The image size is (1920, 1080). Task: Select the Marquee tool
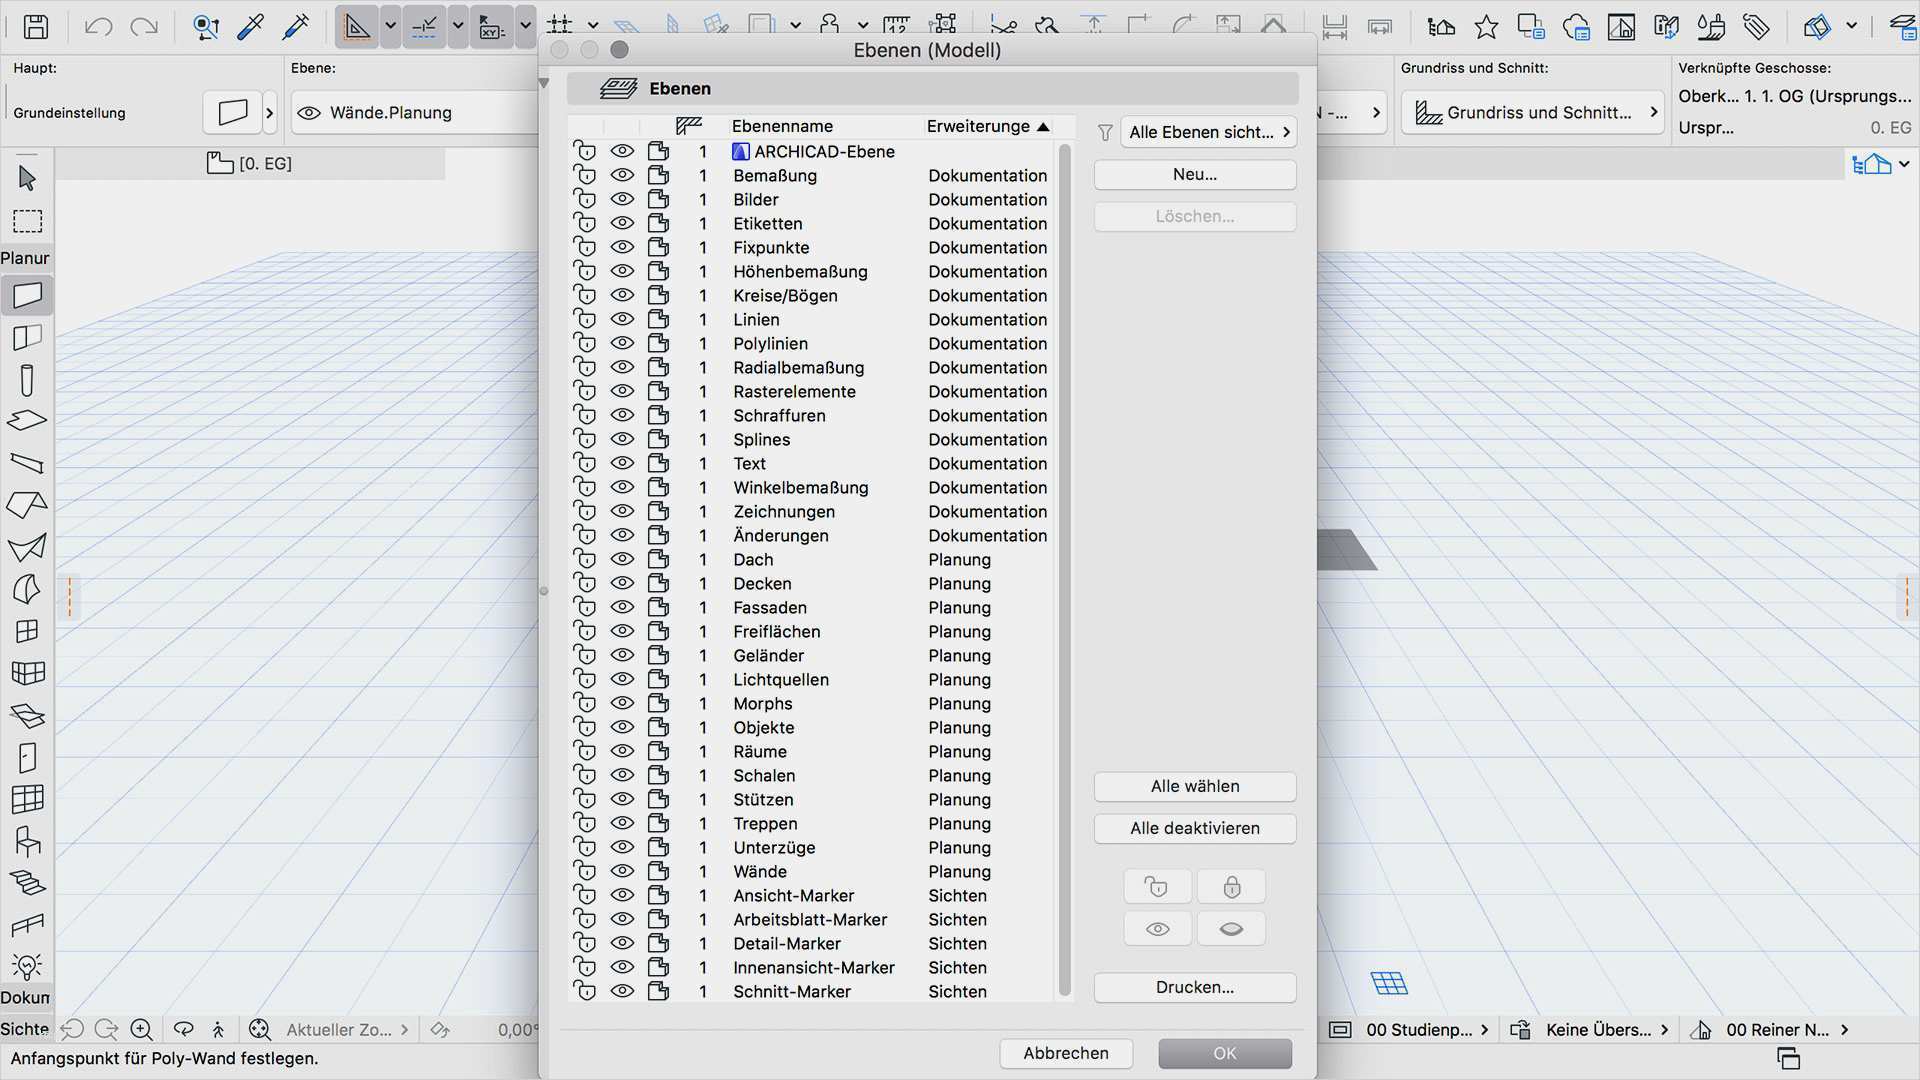tap(27, 221)
